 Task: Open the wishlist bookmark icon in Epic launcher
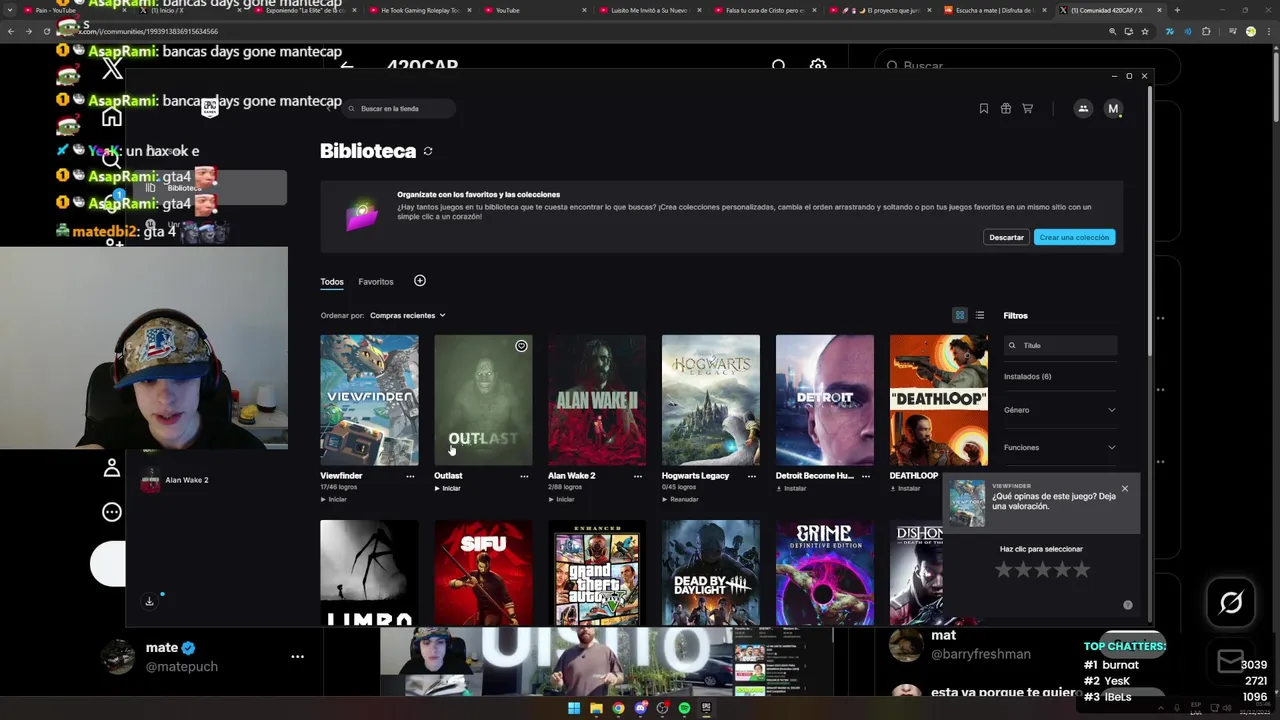[984, 108]
